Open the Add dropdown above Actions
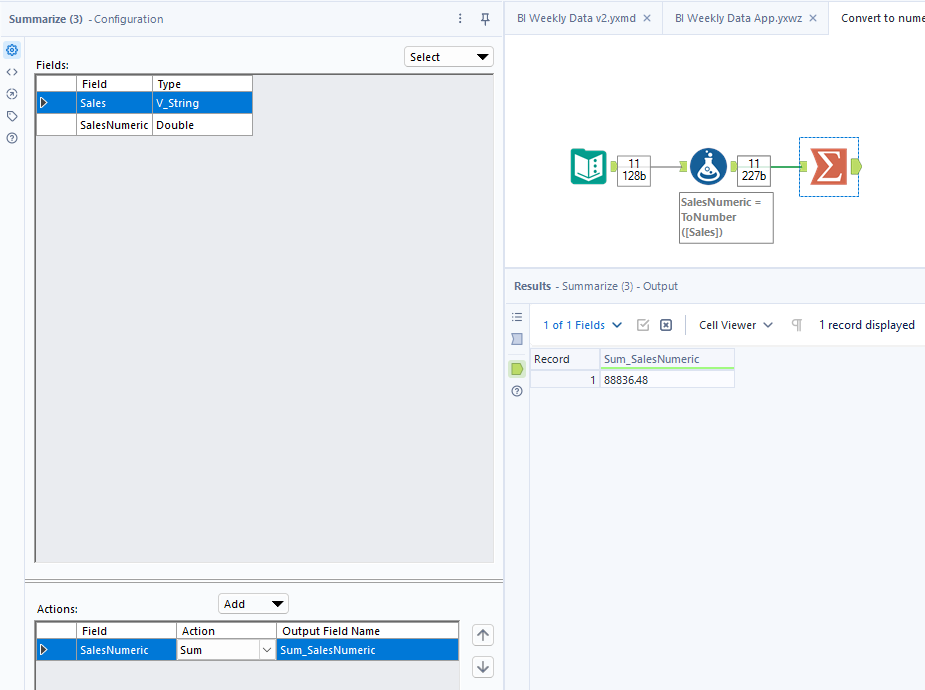925x690 pixels. (x=253, y=603)
